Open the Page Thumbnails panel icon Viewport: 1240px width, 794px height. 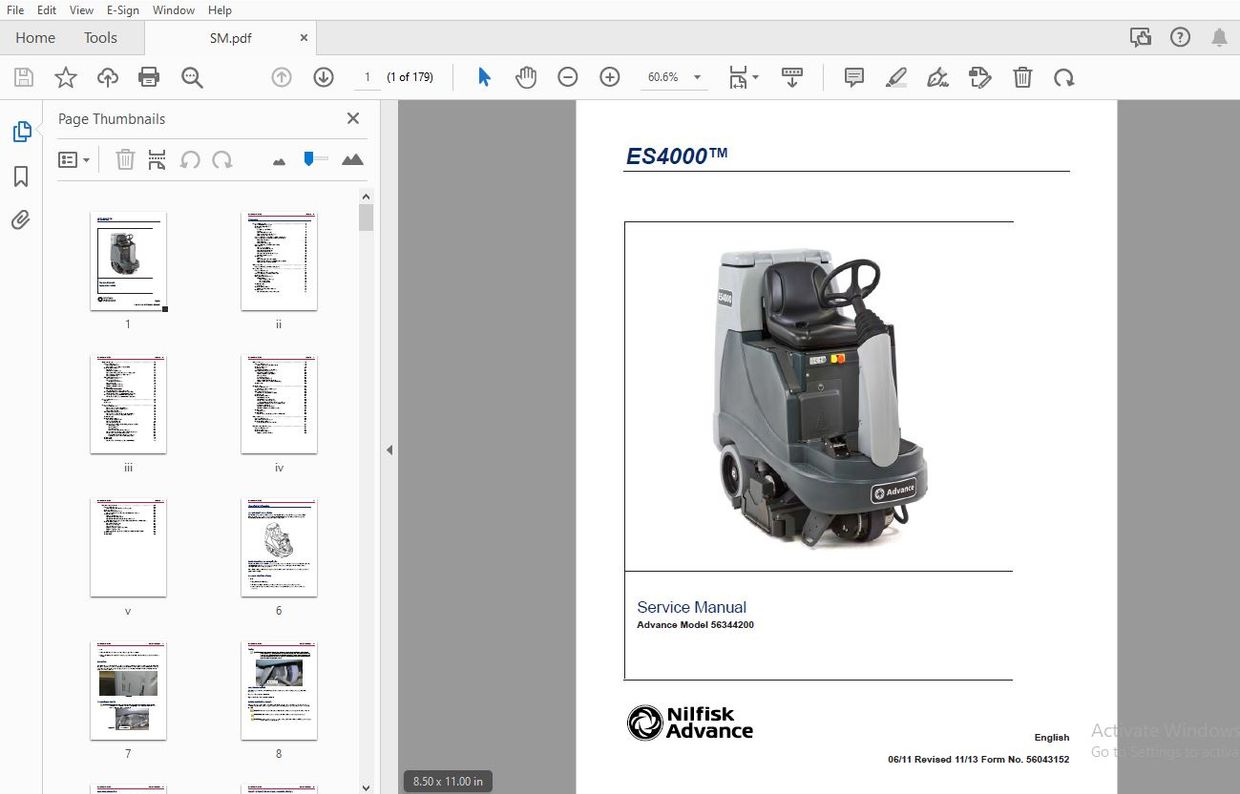pyautogui.click(x=21, y=131)
